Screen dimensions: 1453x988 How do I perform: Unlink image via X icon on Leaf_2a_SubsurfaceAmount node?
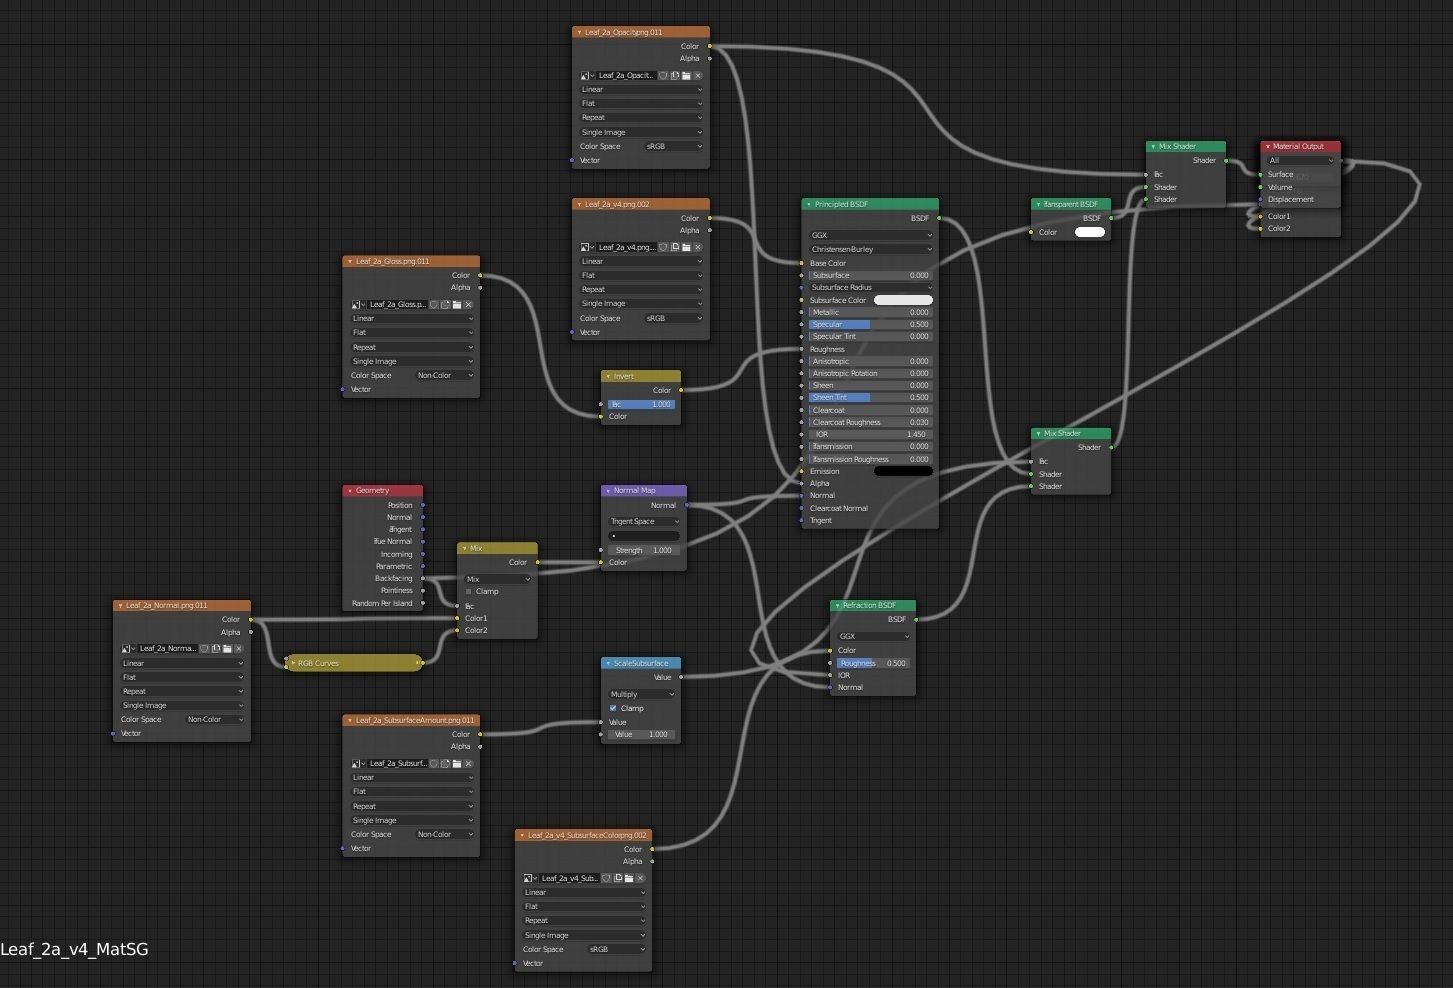point(468,763)
